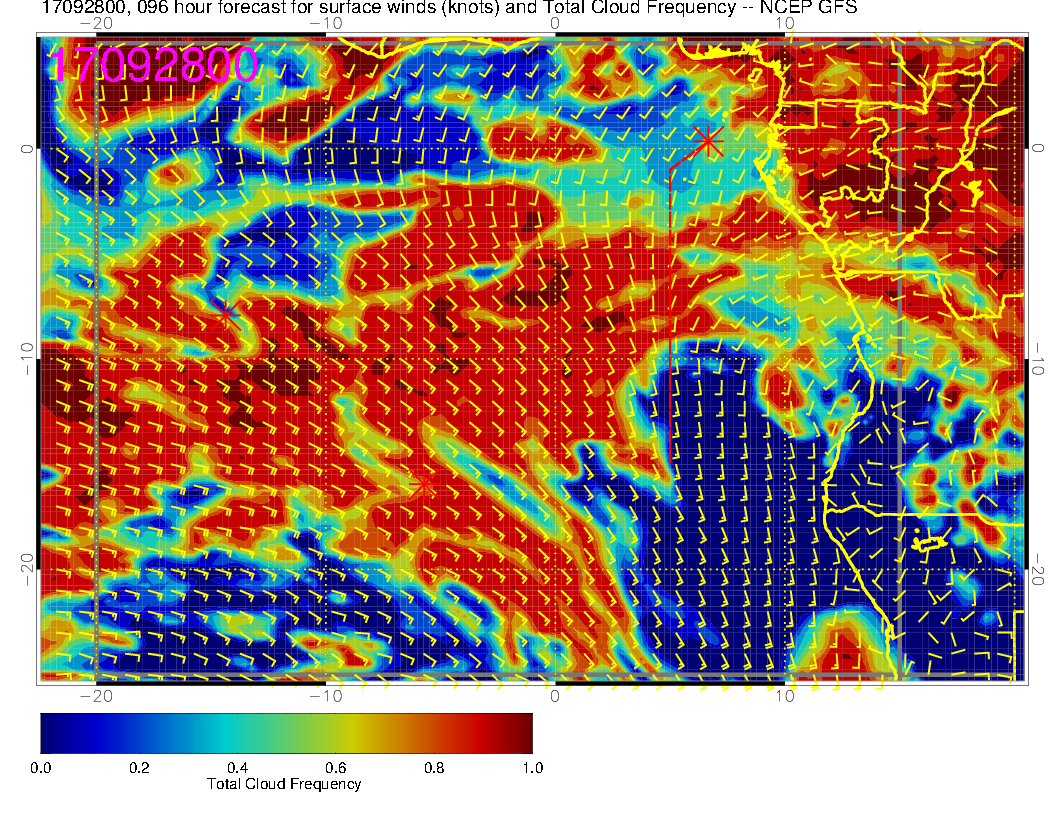Click the small asterisk marker in the western ocean
The width and height of the screenshot is (1056, 816).
pyautogui.click(x=226, y=313)
